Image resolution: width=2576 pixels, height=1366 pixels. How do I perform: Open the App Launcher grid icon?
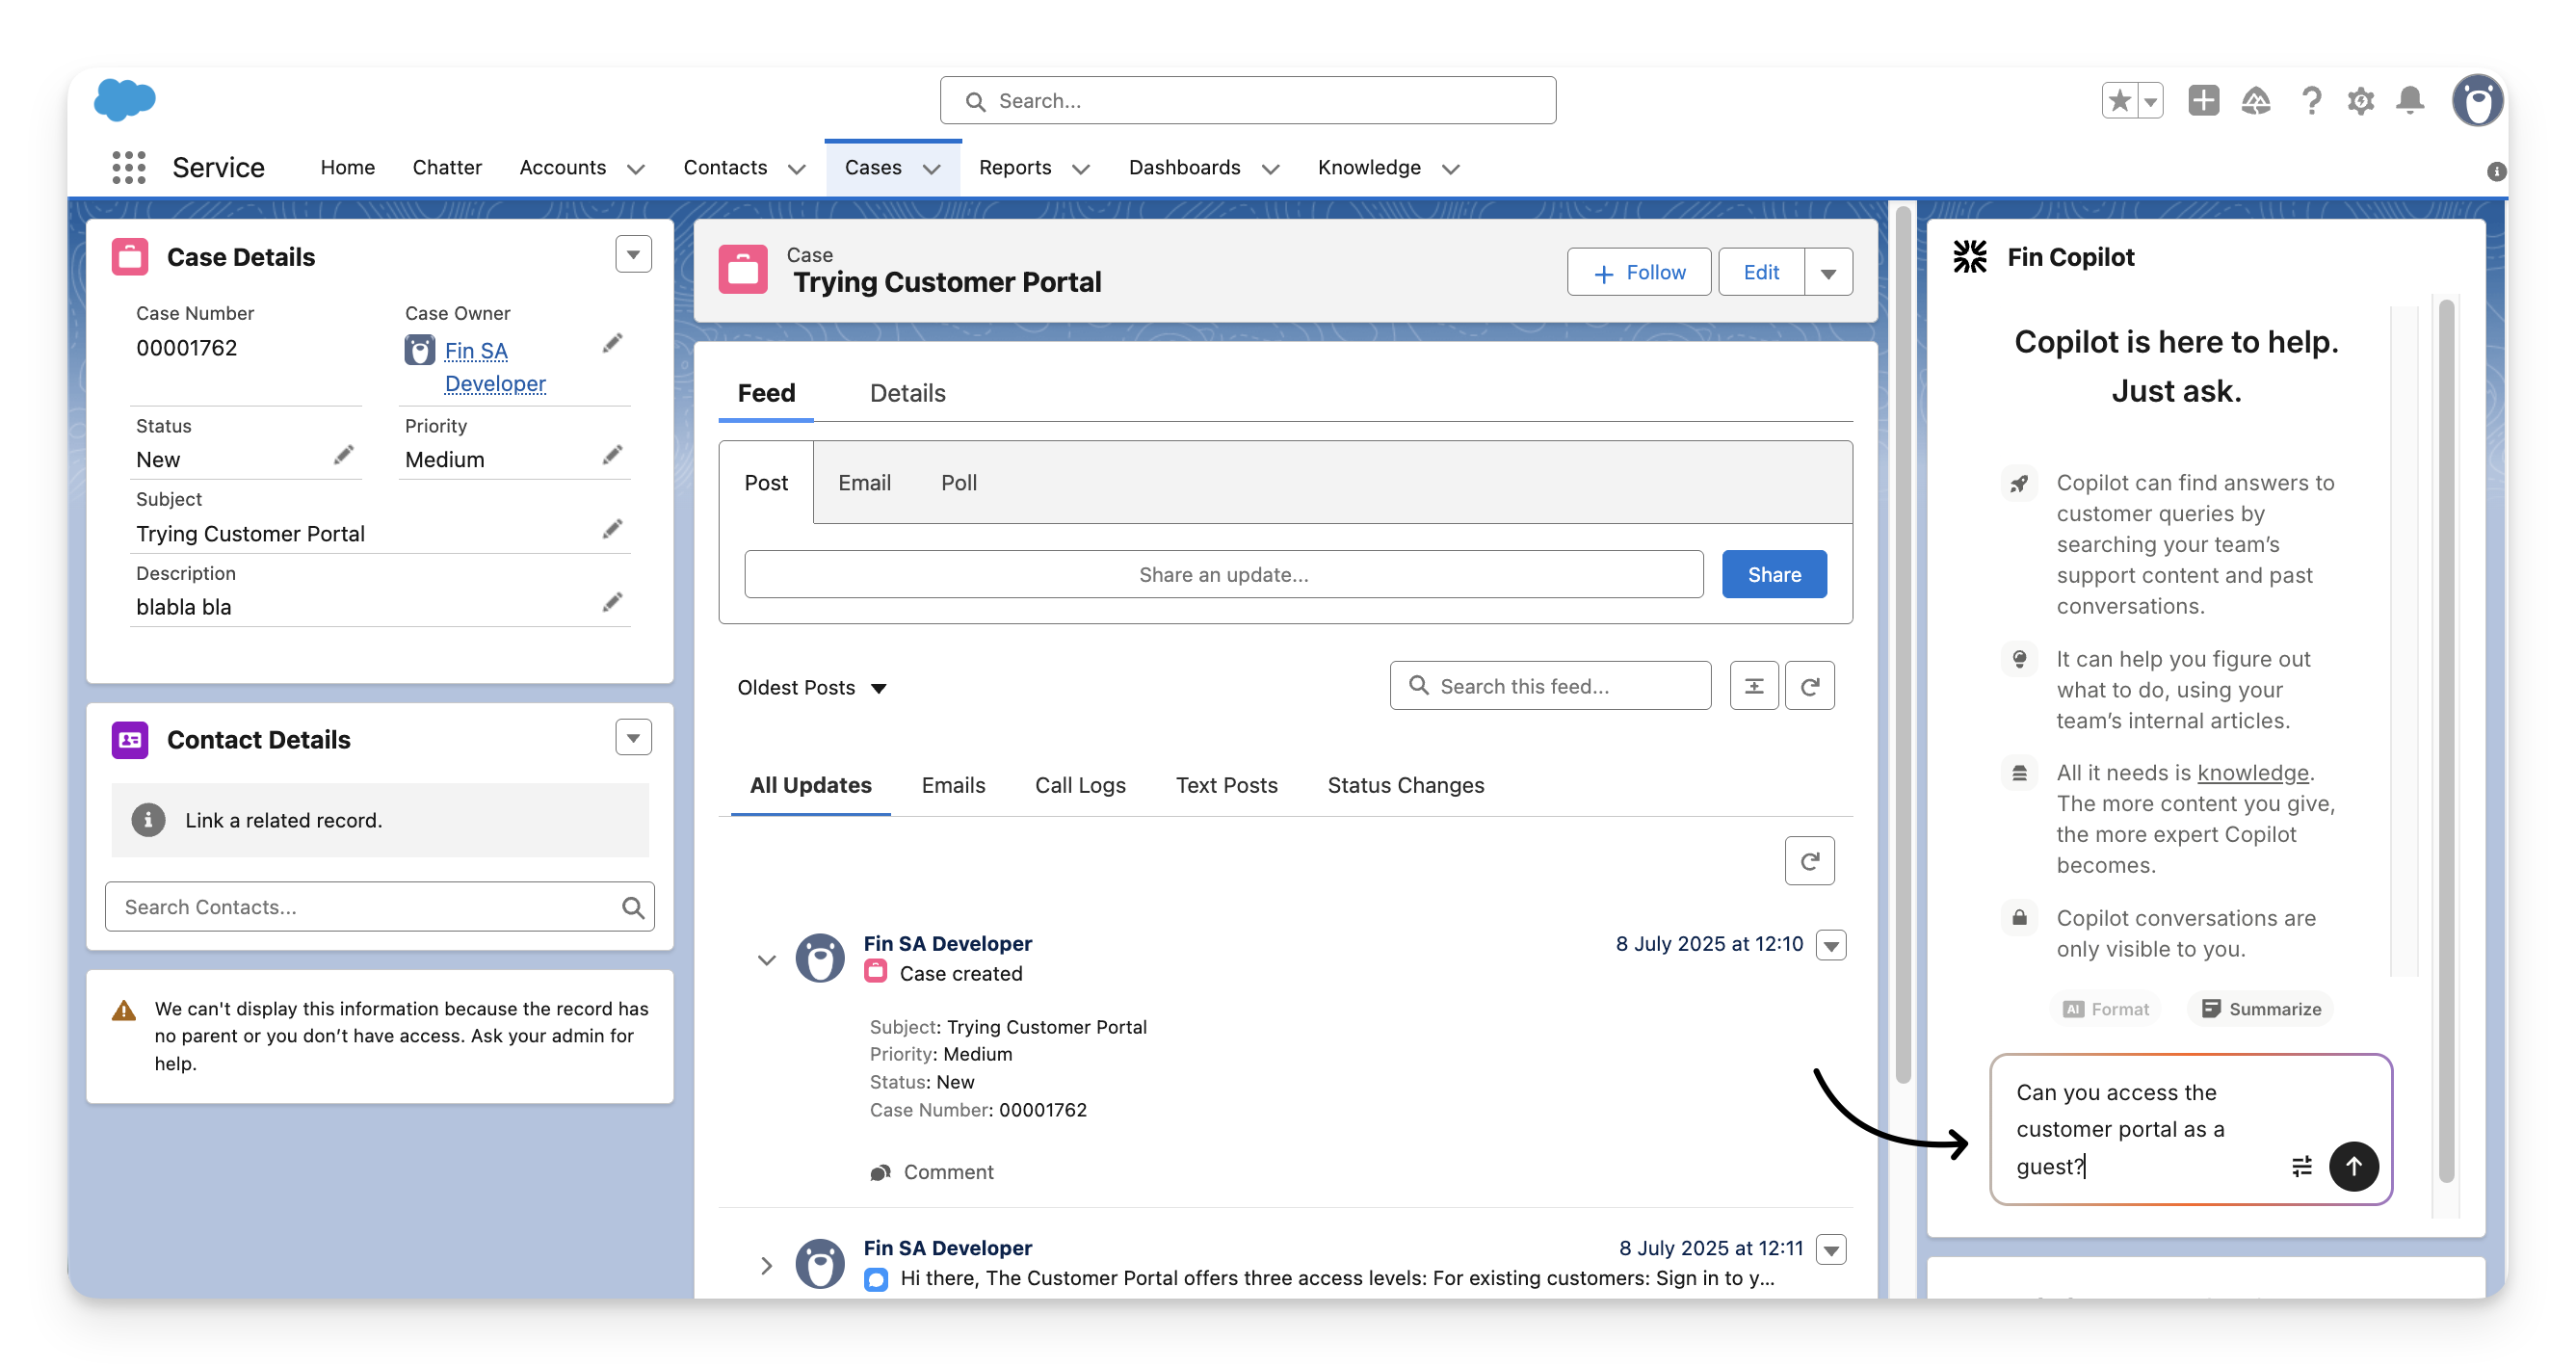click(129, 167)
